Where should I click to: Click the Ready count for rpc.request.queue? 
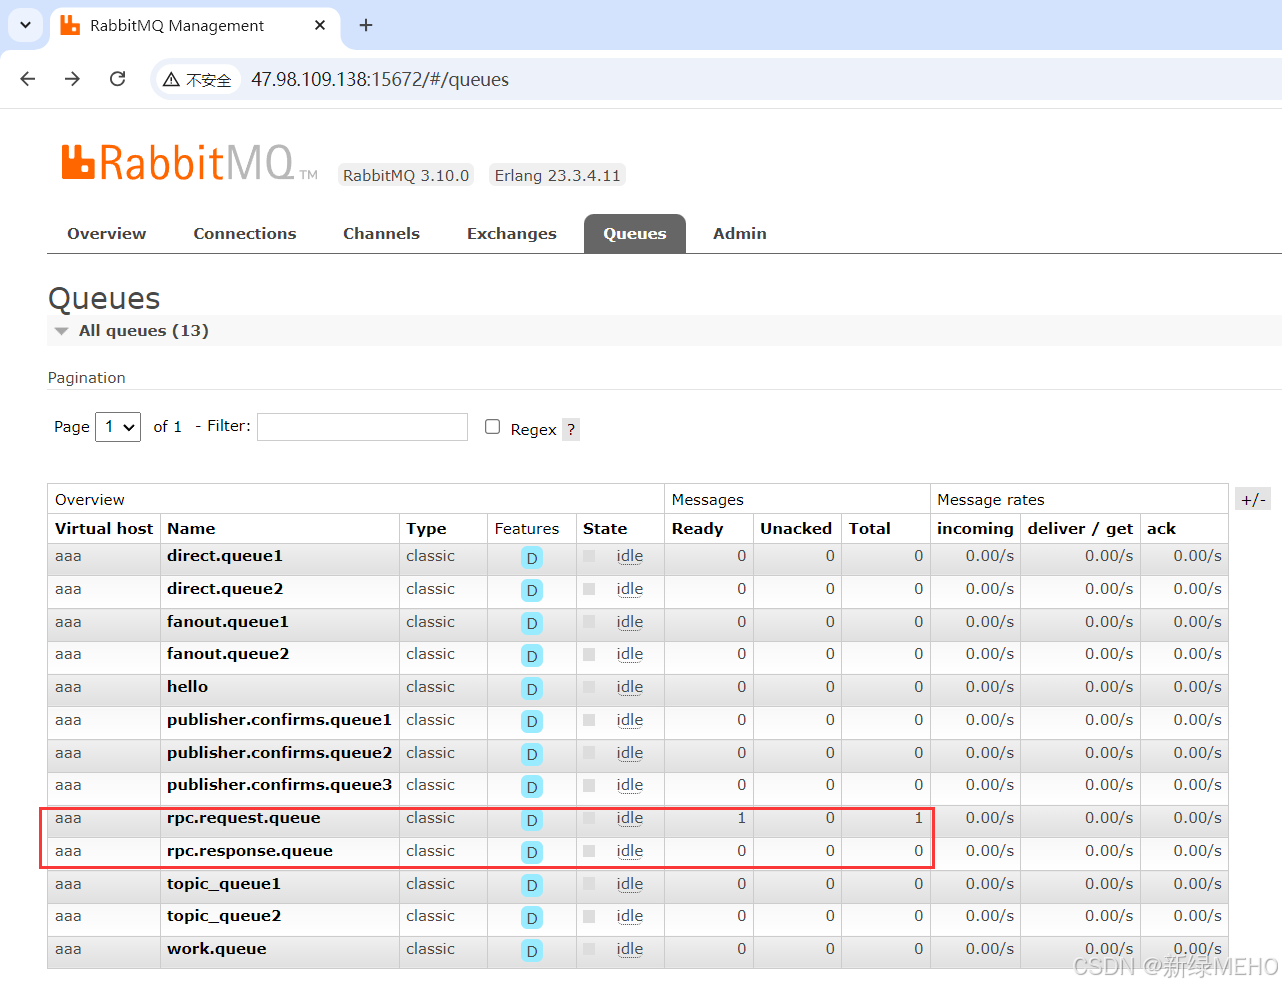click(741, 818)
